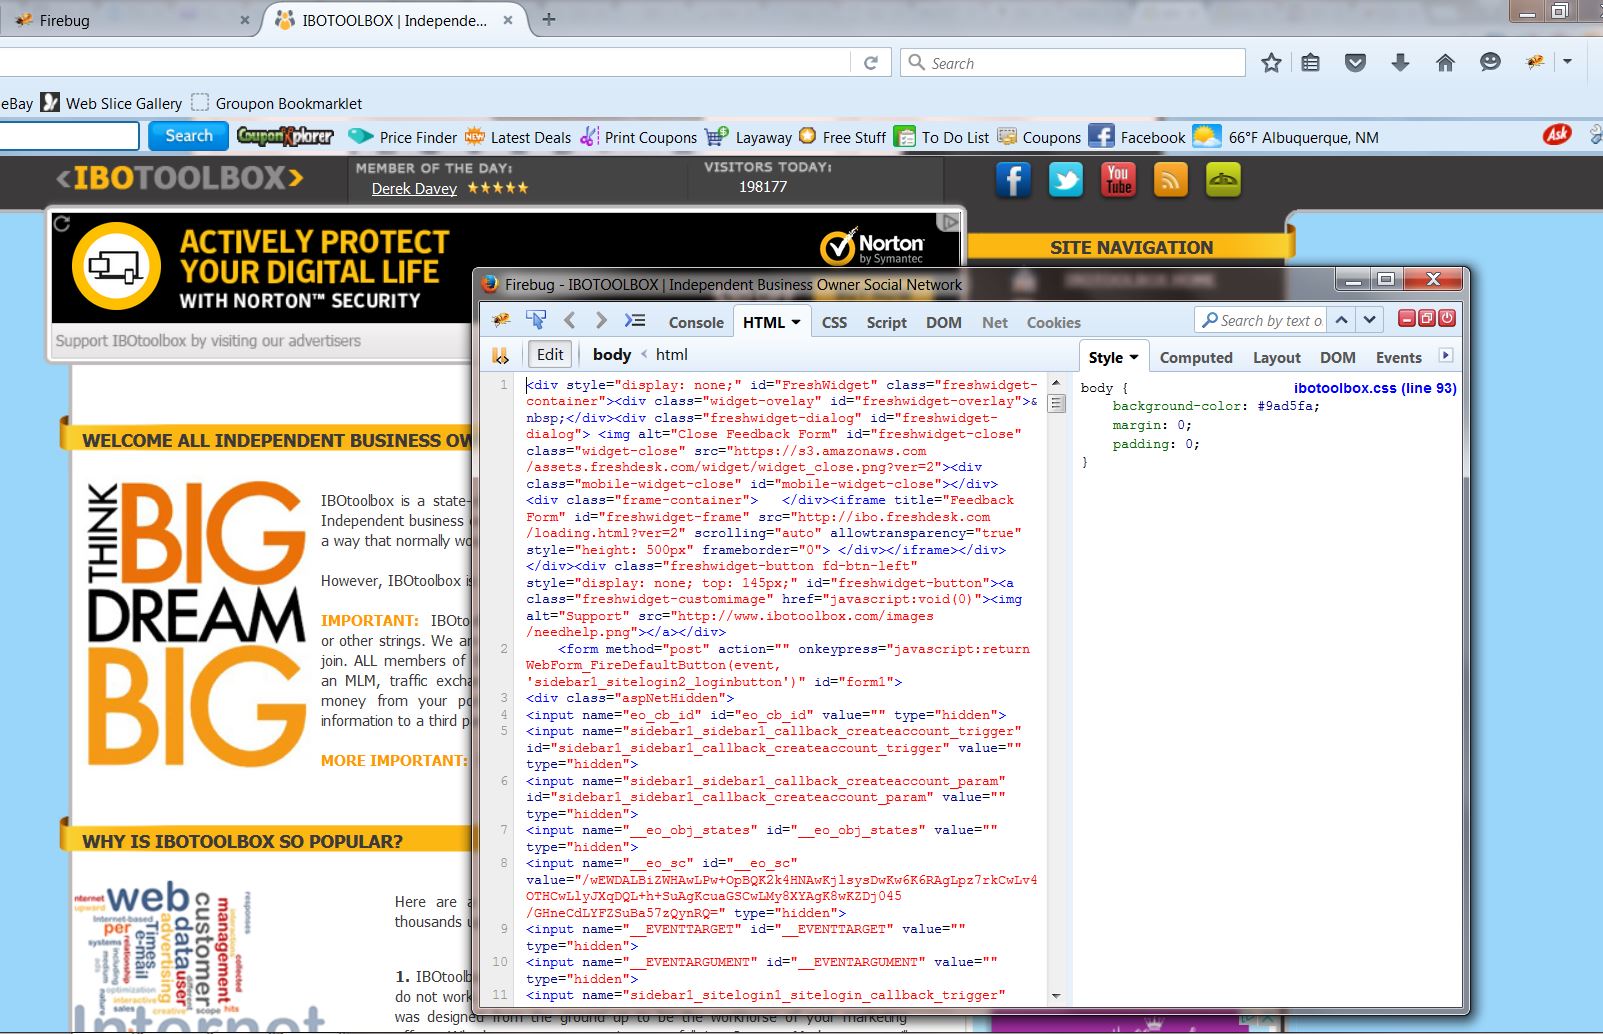Activate the inspect element pointer tool
The image size is (1603, 1034).
coord(536,321)
